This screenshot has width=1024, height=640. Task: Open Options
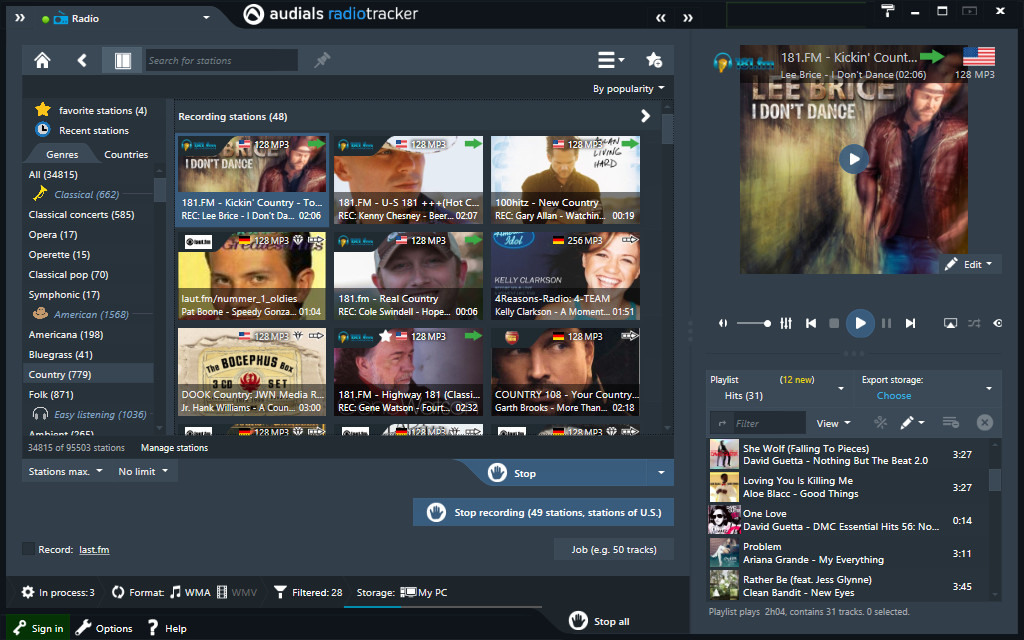104,628
